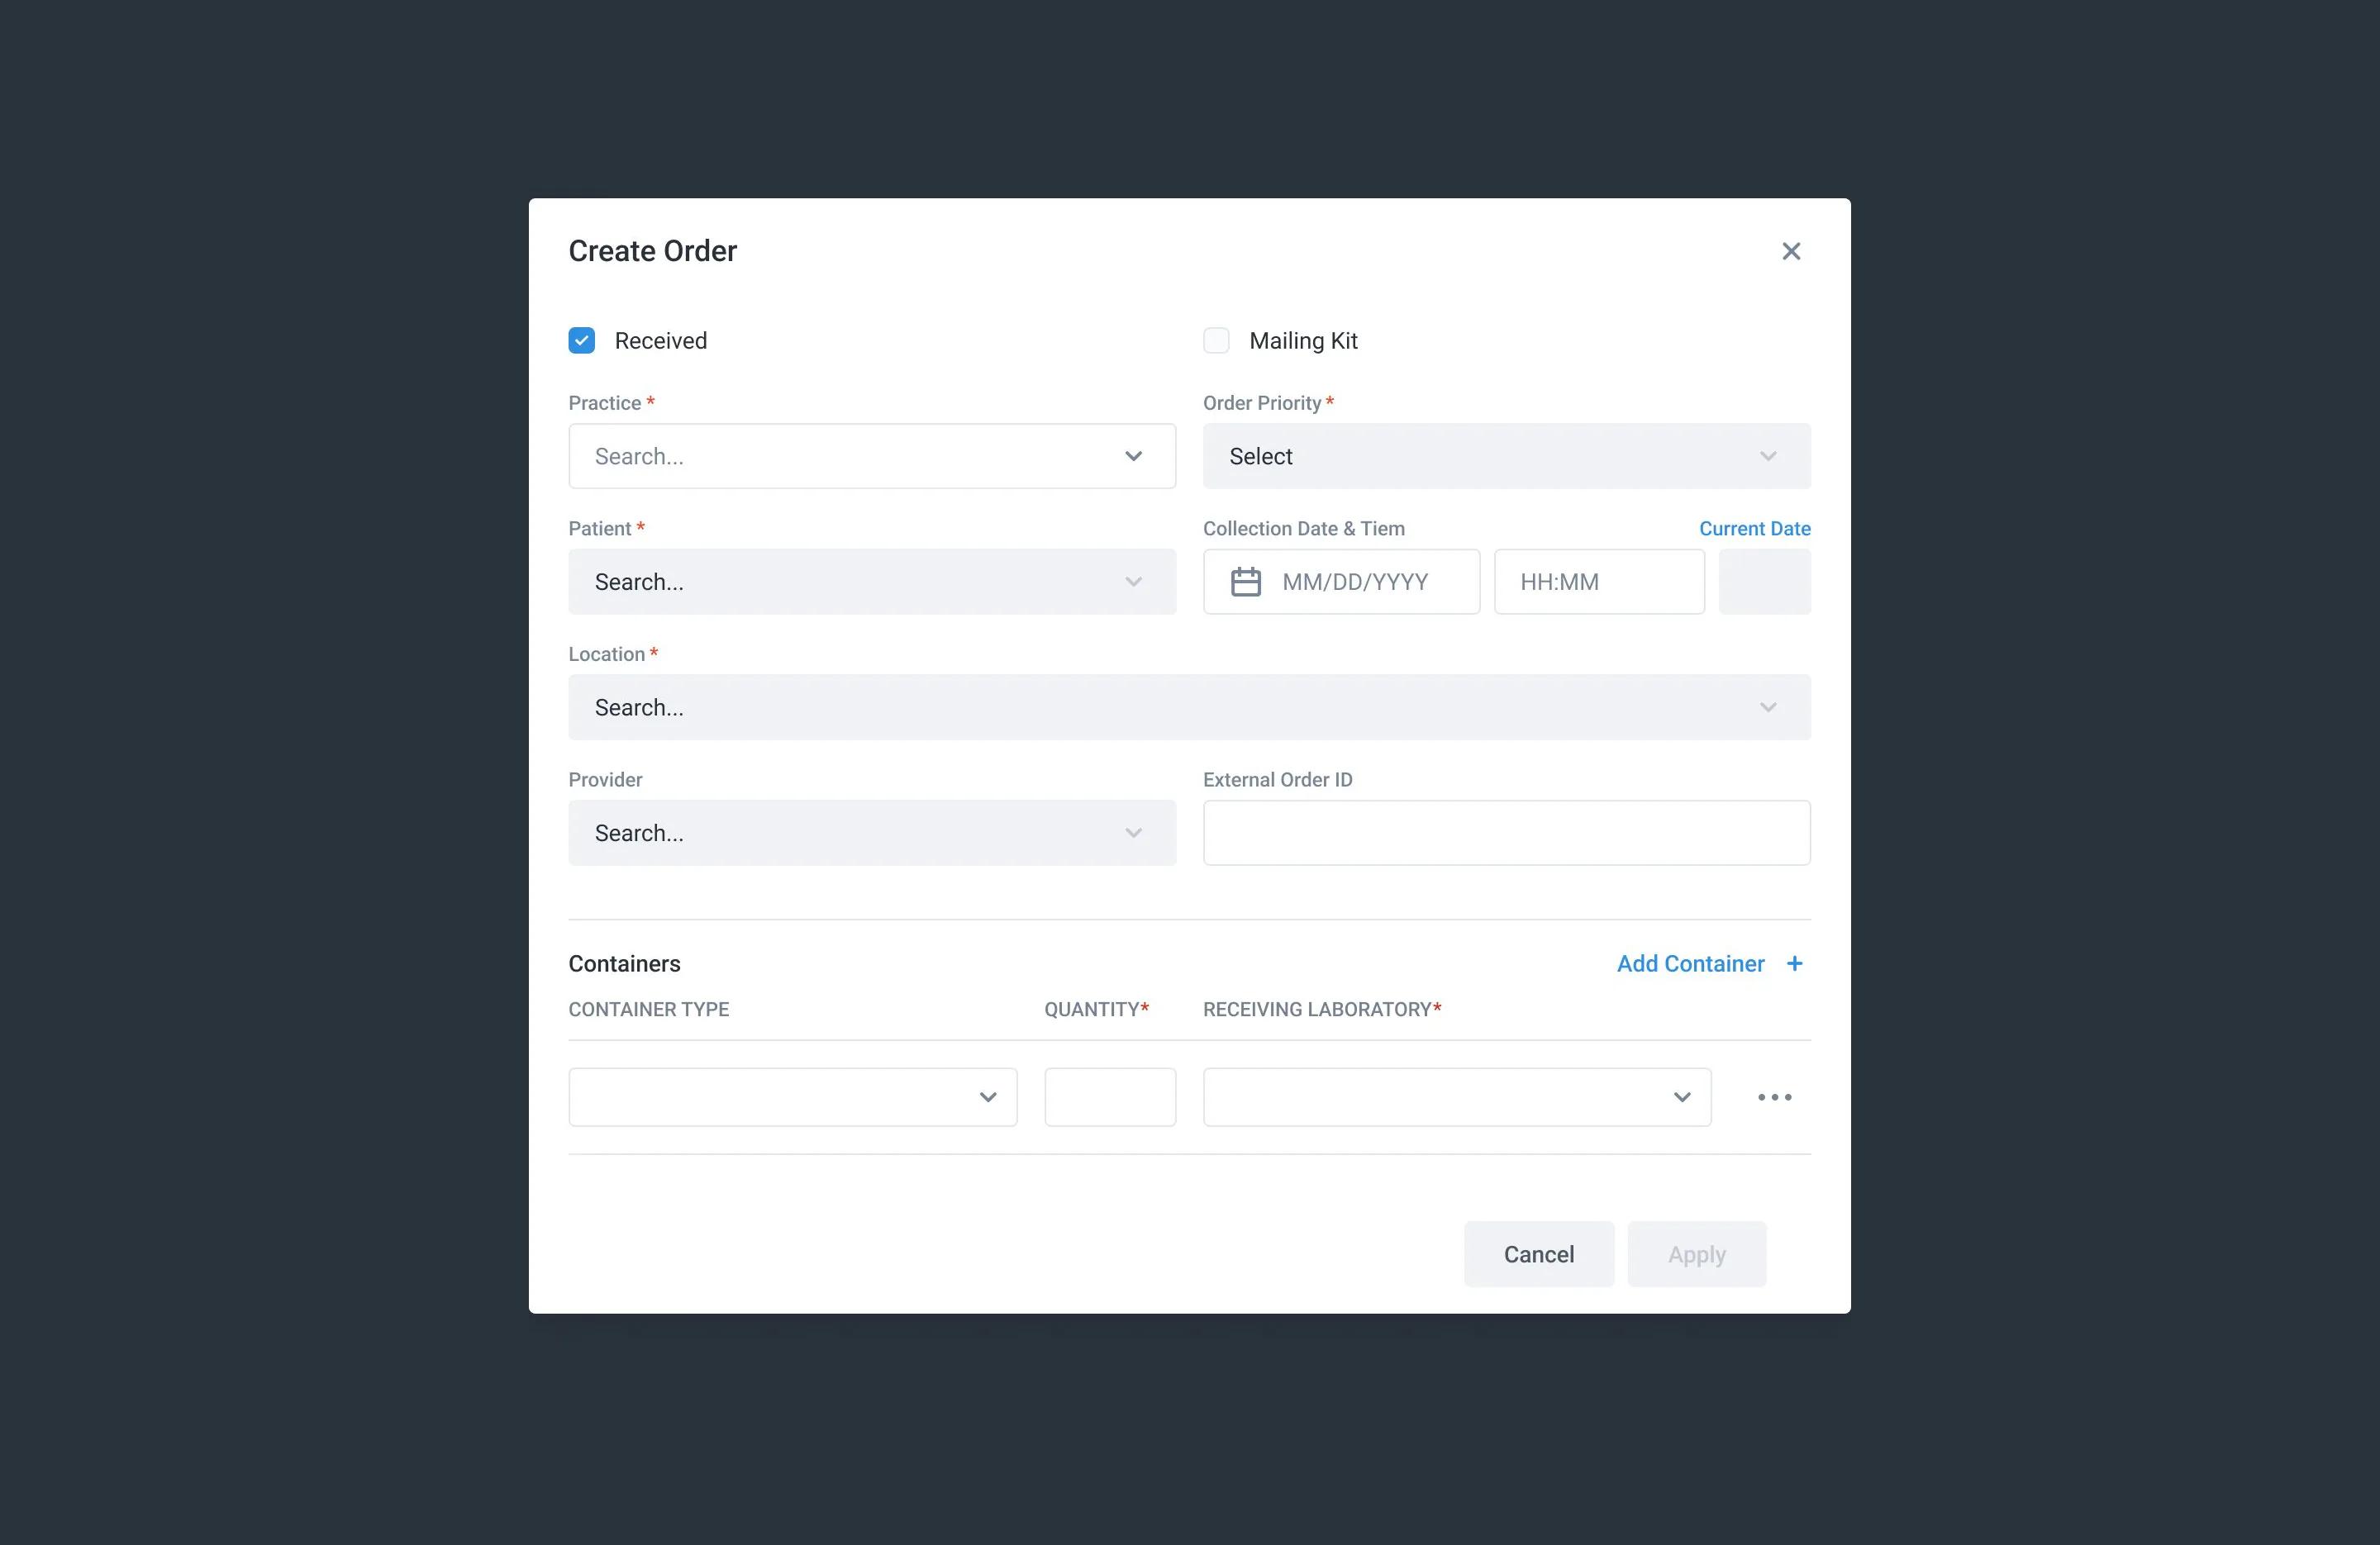The height and width of the screenshot is (1545, 2380).
Task: Close the Create Order dialog
Action: pyautogui.click(x=1791, y=251)
